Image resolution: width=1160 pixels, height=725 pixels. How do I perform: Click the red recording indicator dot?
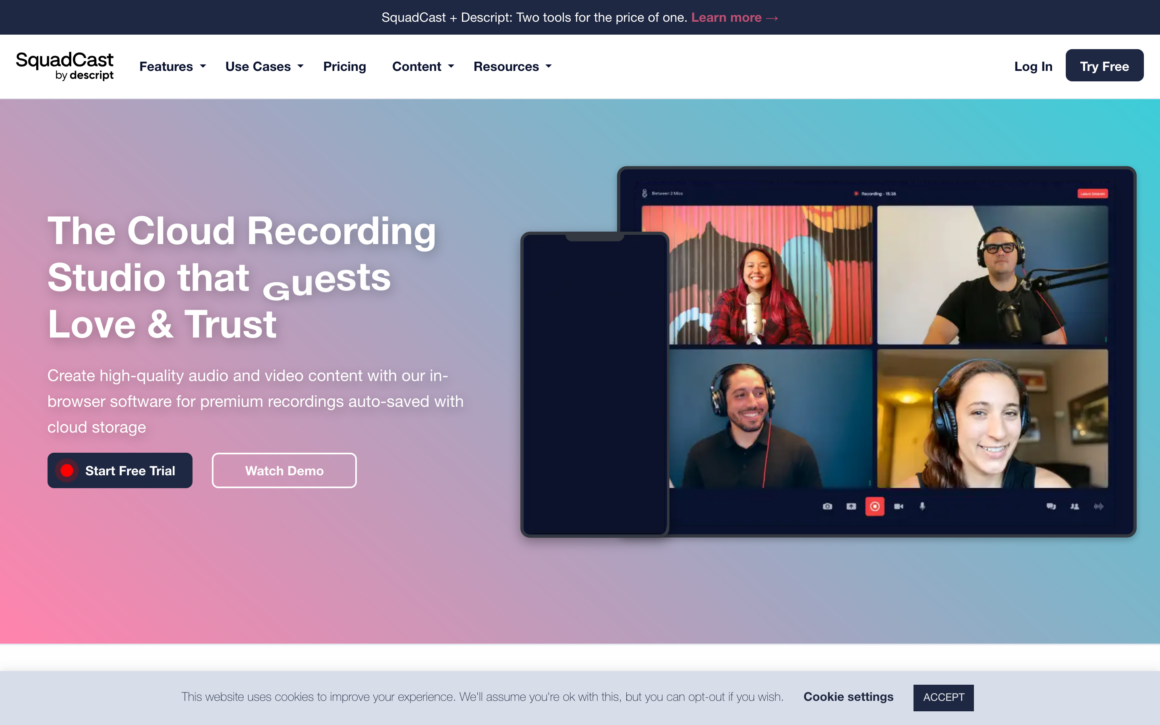point(857,193)
